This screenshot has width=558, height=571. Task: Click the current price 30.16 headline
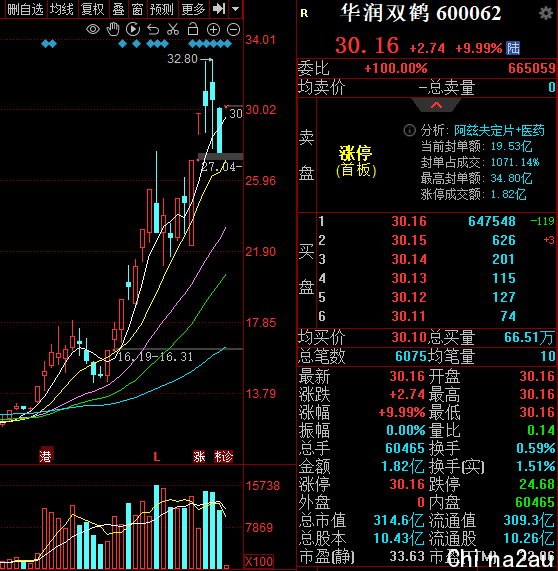point(367,46)
